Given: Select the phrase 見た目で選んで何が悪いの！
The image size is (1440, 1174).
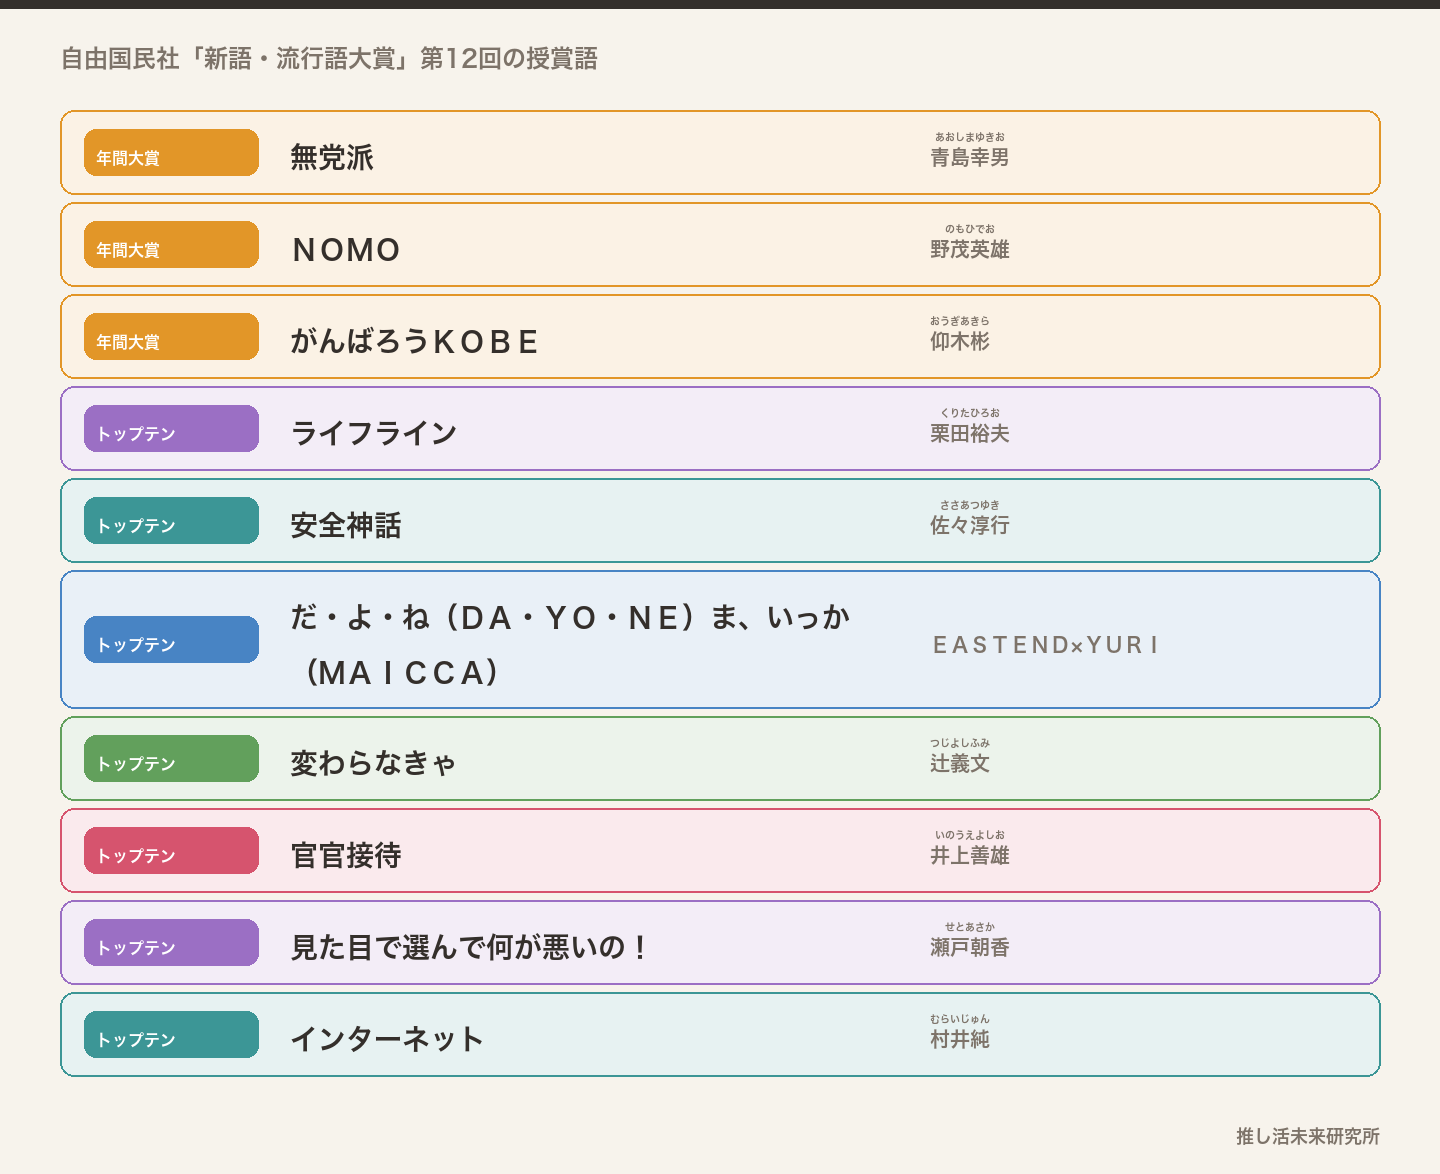Looking at the screenshot, I should [x=471, y=947].
